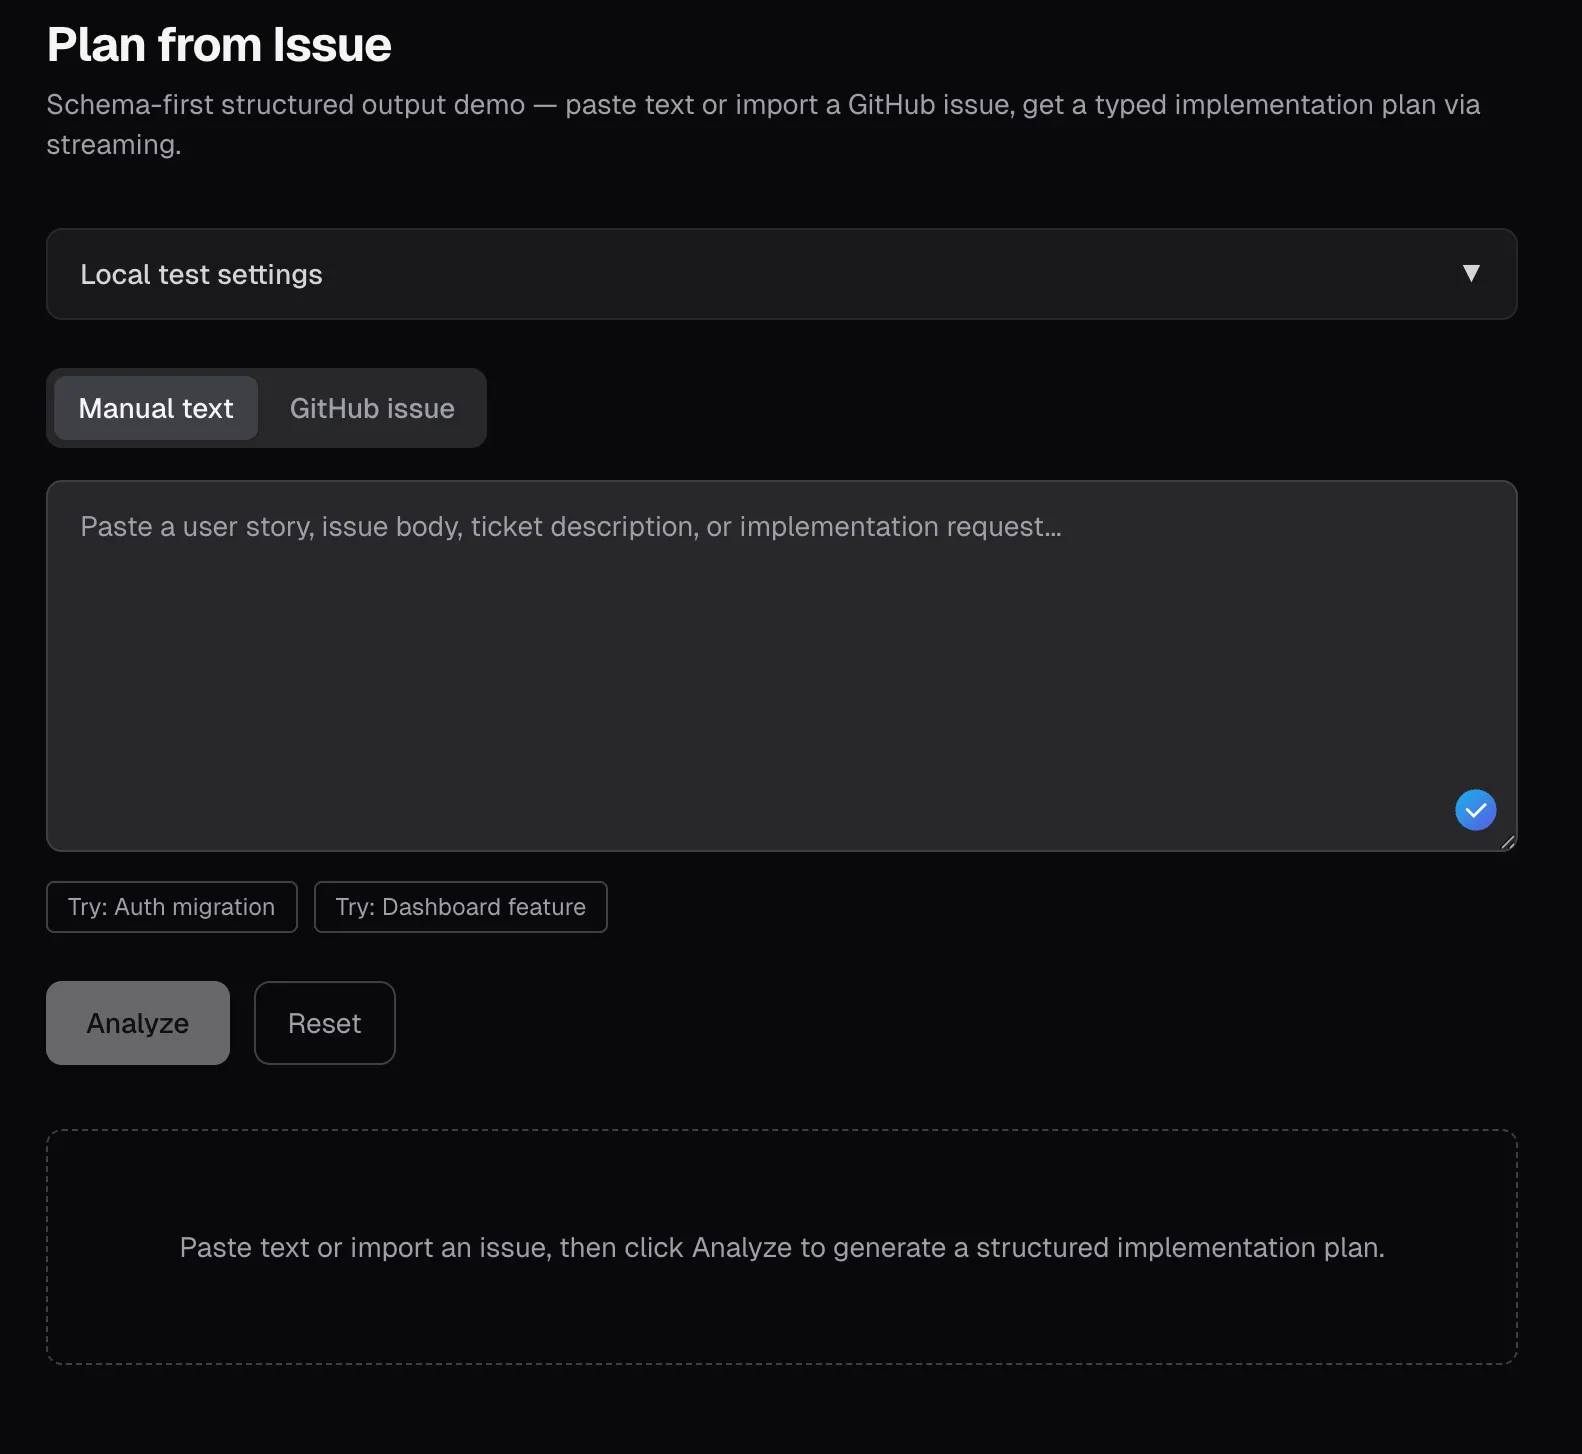This screenshot has height=1454, width=1582.
Task: Load the Try: Dashboard feature example
Action: 461,907
